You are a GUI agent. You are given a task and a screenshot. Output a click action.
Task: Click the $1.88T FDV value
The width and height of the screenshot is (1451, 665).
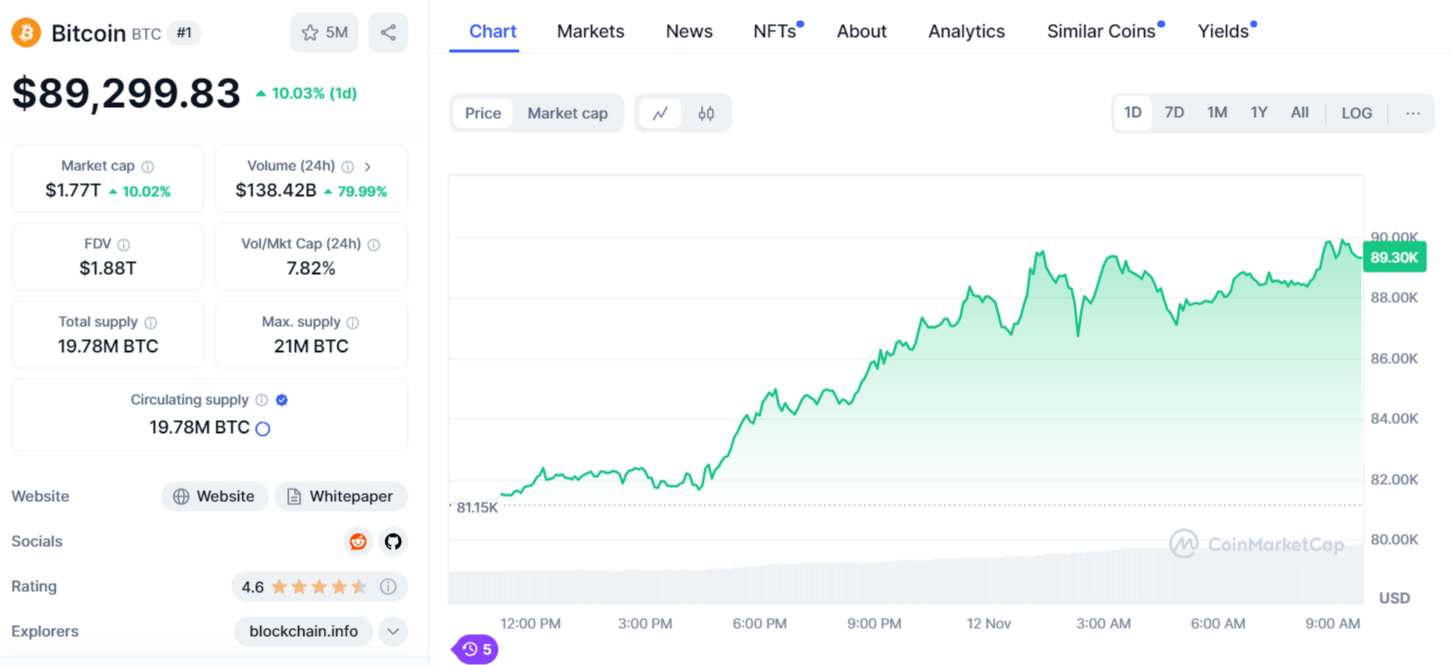coord(108,268)
